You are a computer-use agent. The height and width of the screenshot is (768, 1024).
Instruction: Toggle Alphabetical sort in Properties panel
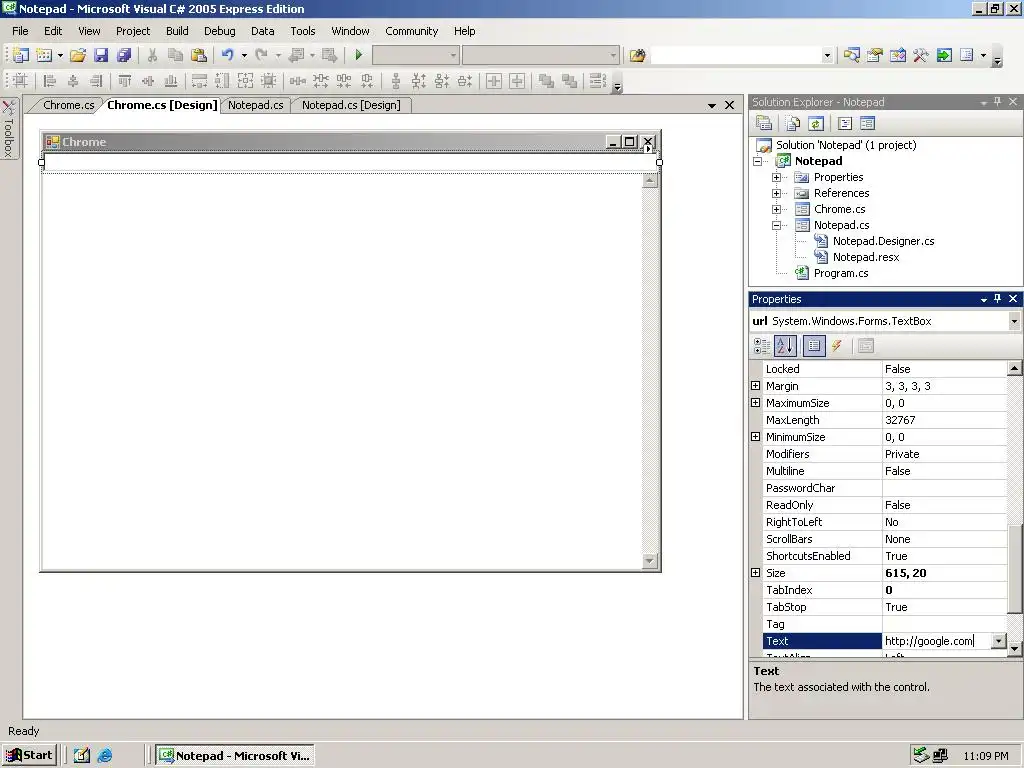[x=786, y=346]
